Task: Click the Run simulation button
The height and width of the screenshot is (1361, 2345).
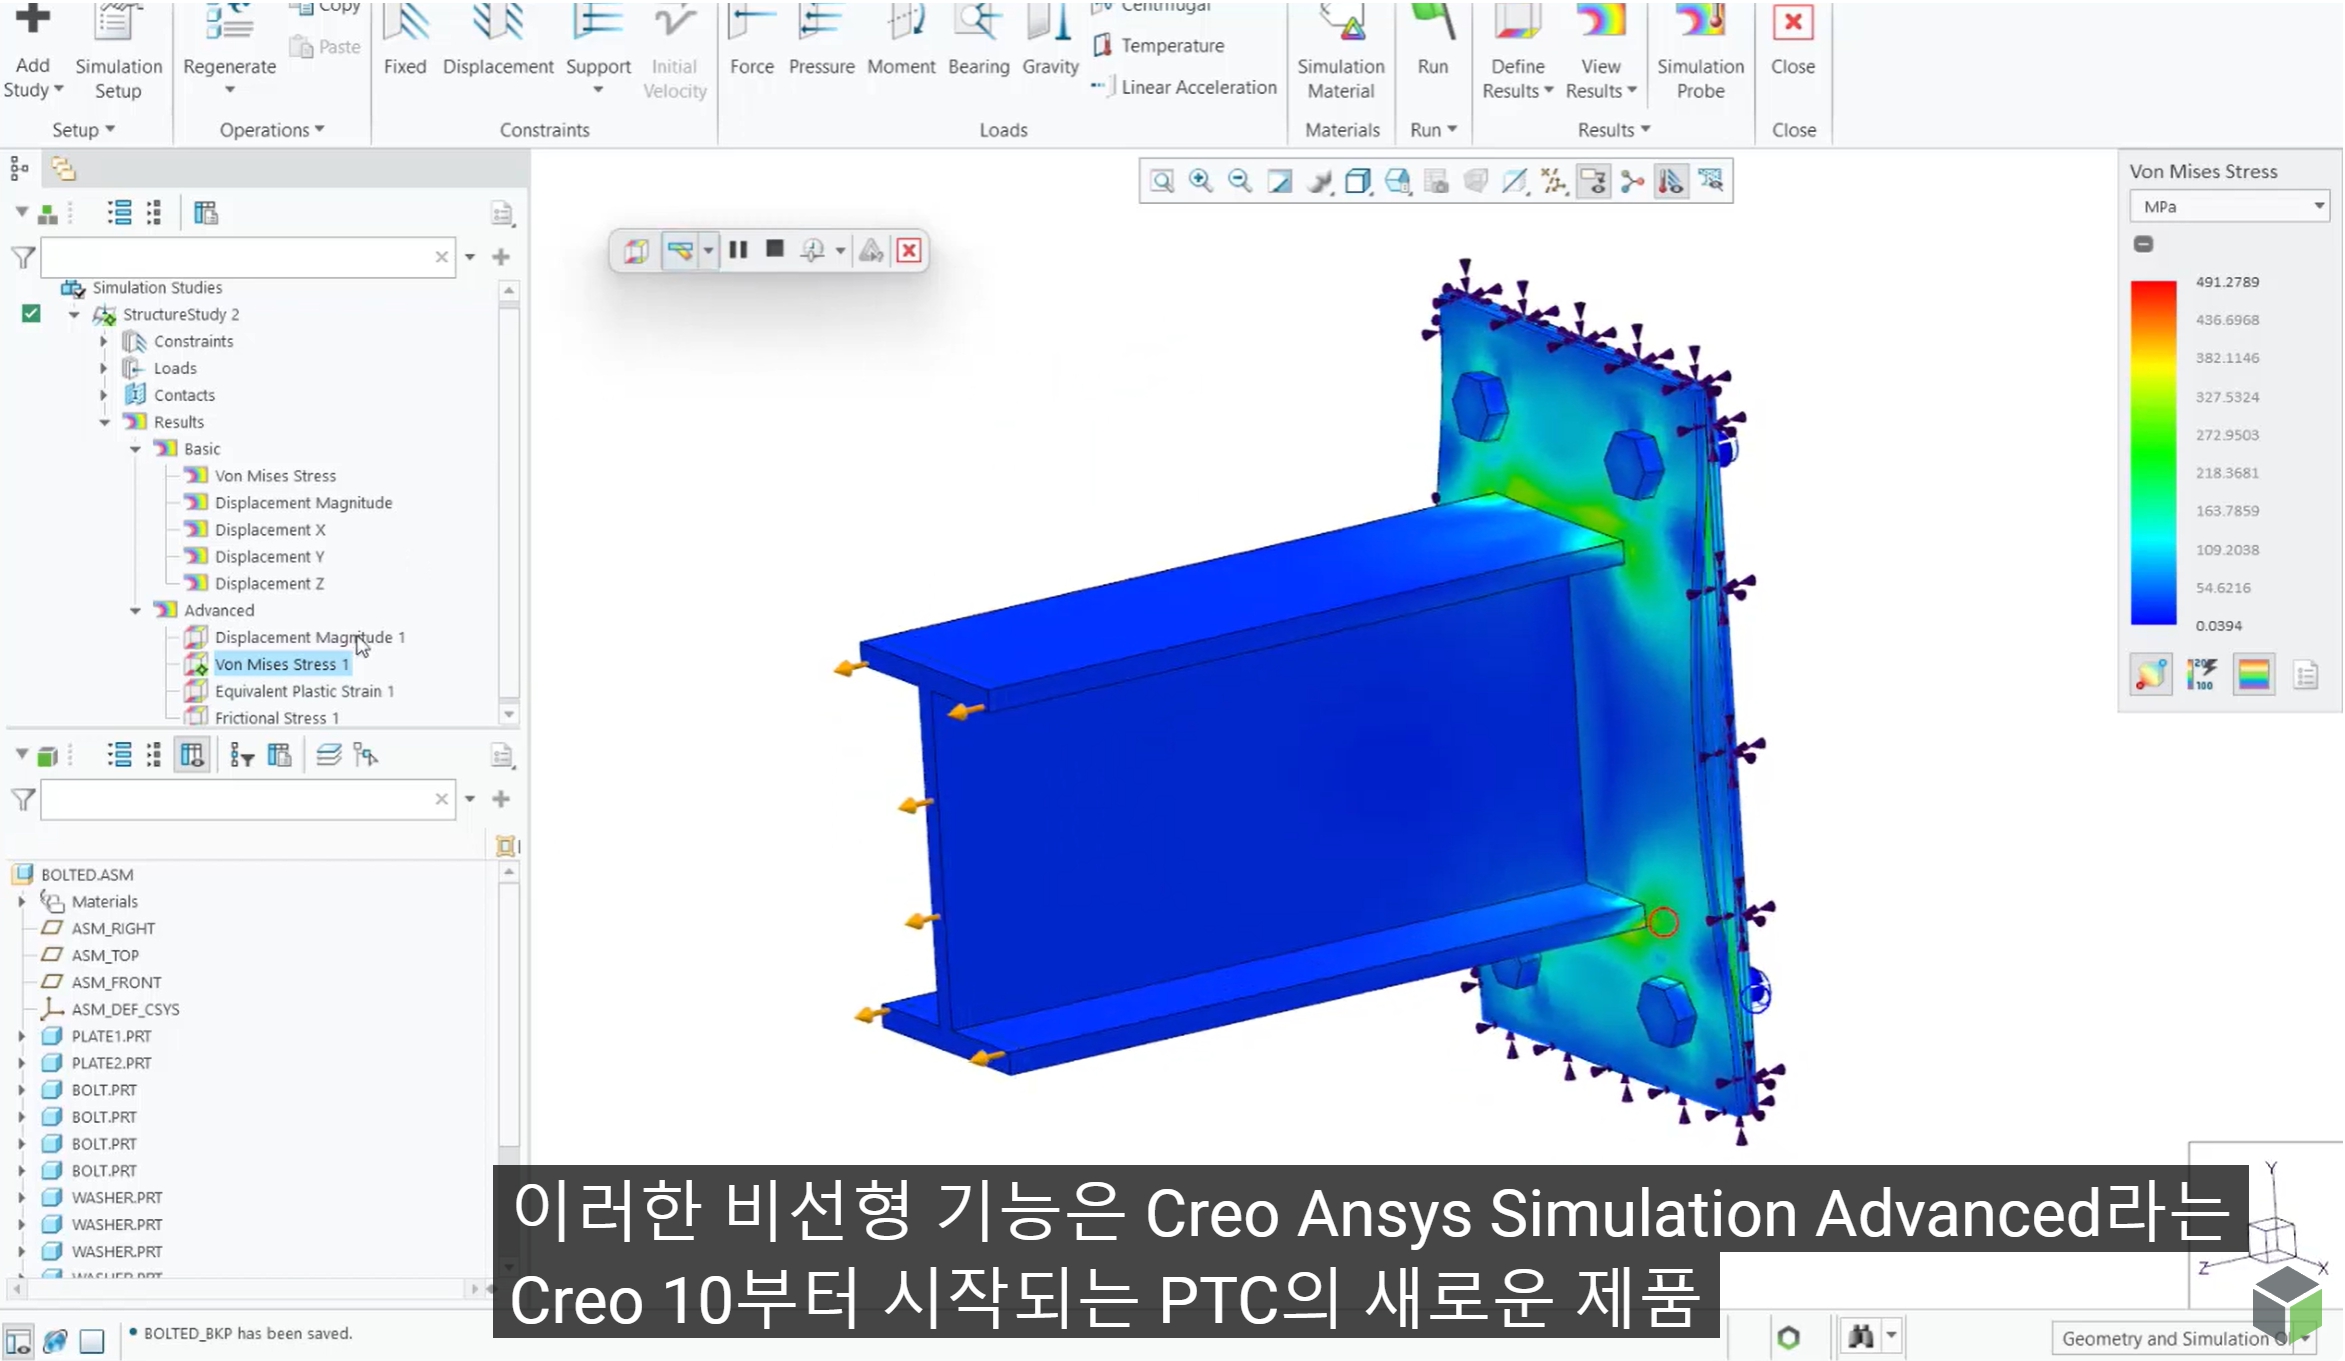Action: [x=1432, y=40]
